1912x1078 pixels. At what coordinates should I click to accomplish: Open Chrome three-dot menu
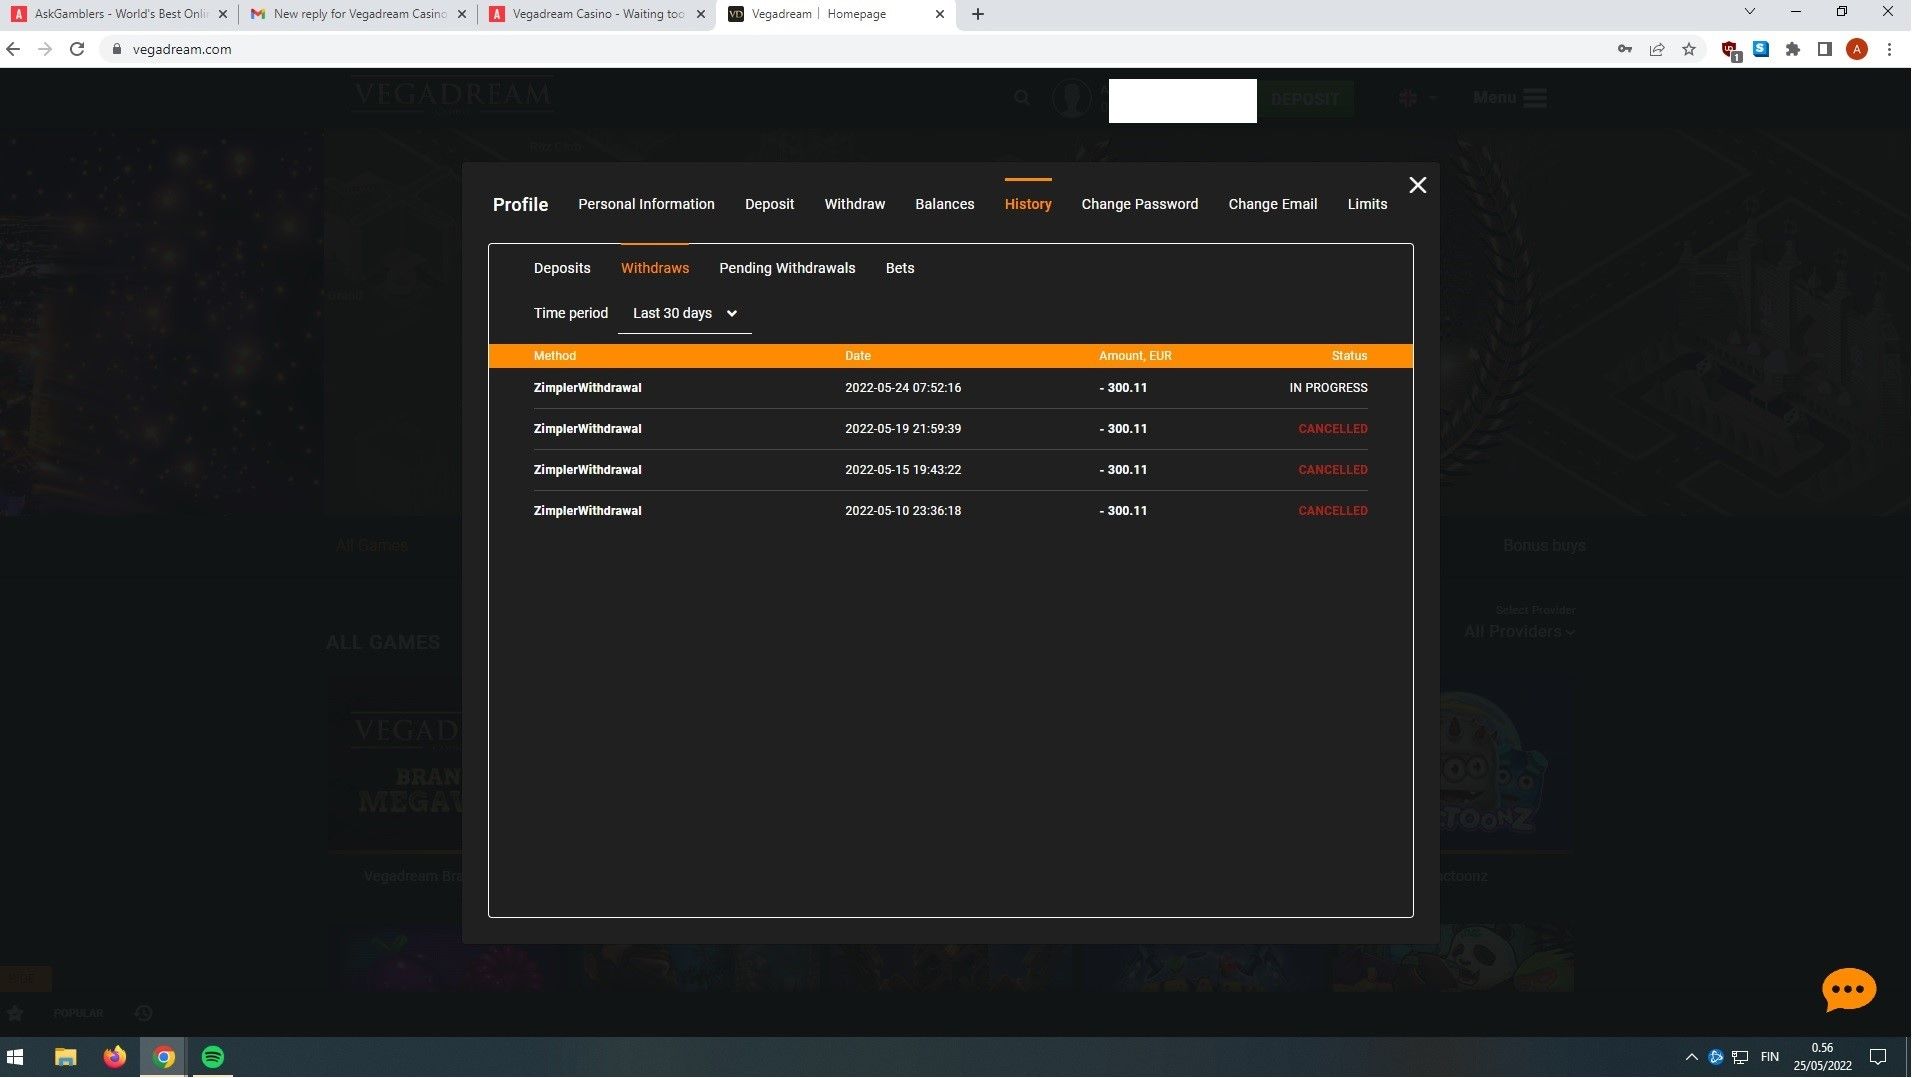1889,49
